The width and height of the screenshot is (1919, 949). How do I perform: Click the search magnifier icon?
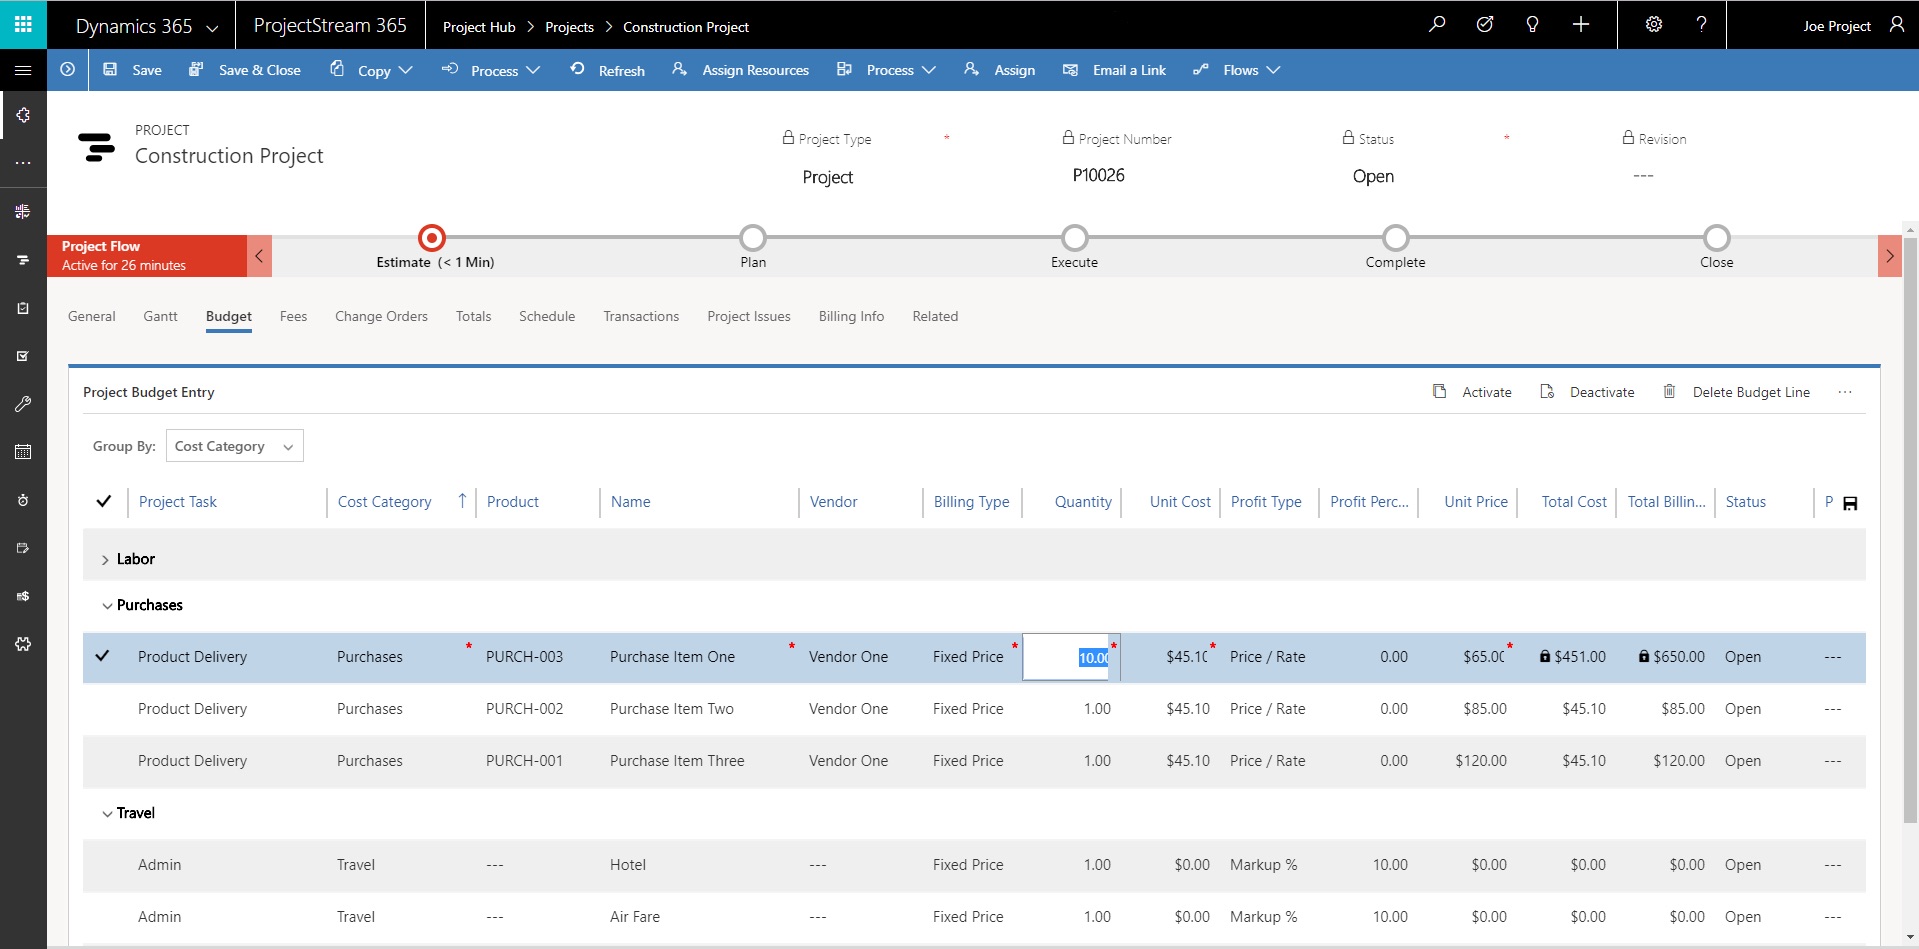click(1437, 25)
